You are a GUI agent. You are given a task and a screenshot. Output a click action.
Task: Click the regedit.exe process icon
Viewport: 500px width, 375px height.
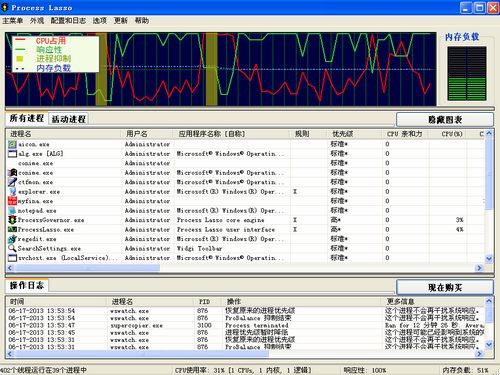12,239
